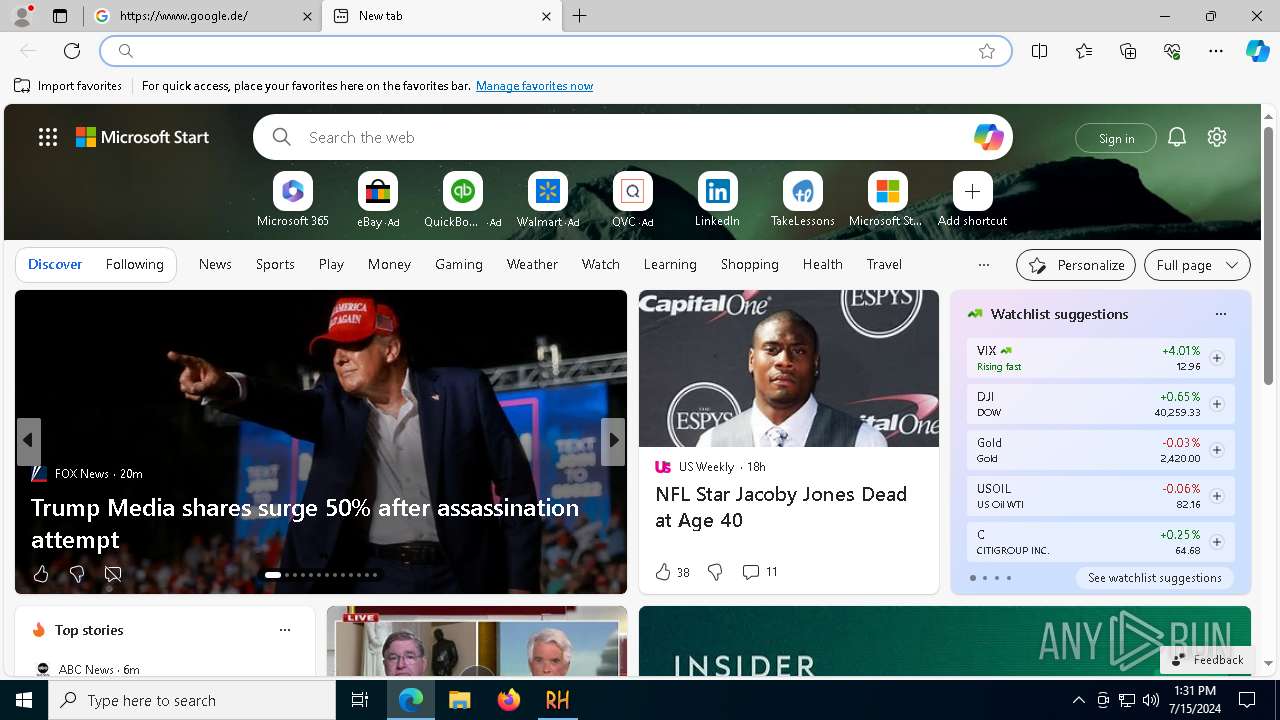This screenshot has width=1280, height=720.
Task: Dislike the Trump Media story
Action: click(x=77, y=574)
